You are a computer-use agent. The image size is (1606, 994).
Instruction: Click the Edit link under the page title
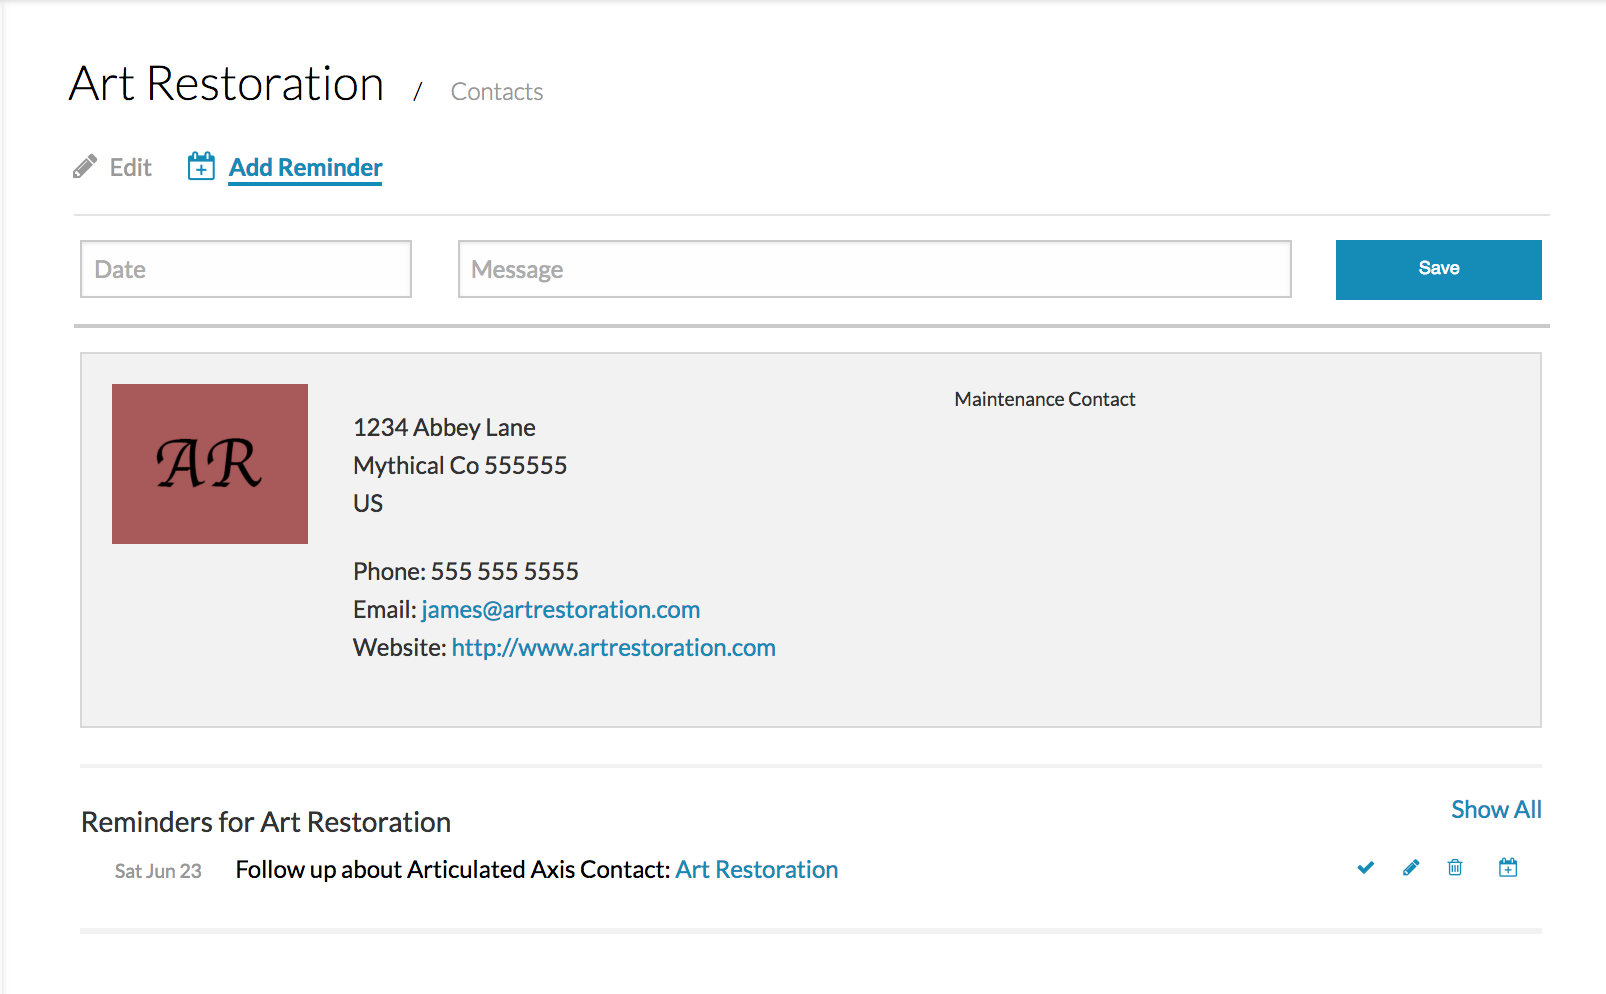click(x=130, y=167)
